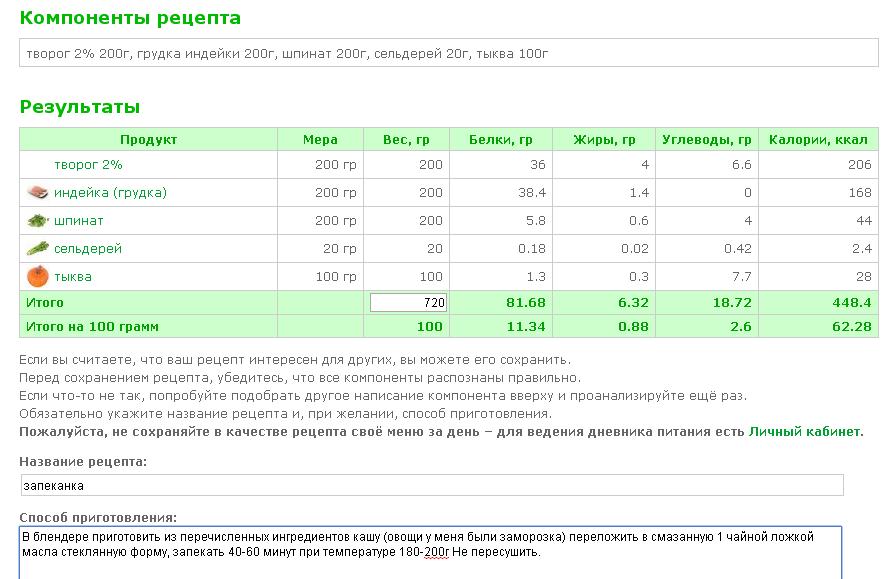This screenshot has height=579, width=888.
Task: Select total fat value 6.32
Action: (x=633, y=303)
